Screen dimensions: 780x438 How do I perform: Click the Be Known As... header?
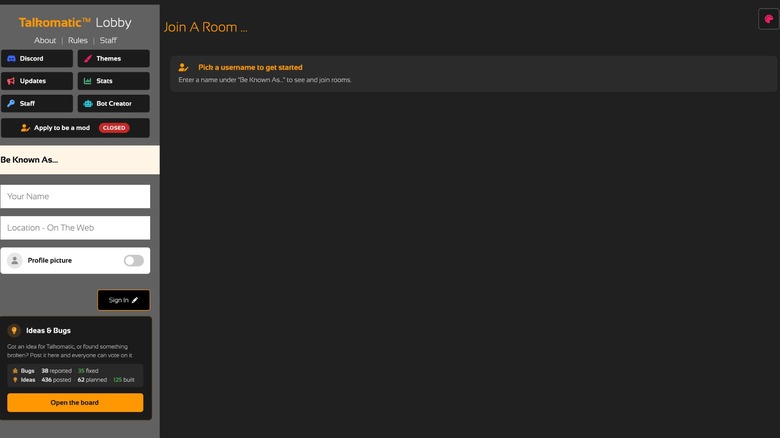29,160
